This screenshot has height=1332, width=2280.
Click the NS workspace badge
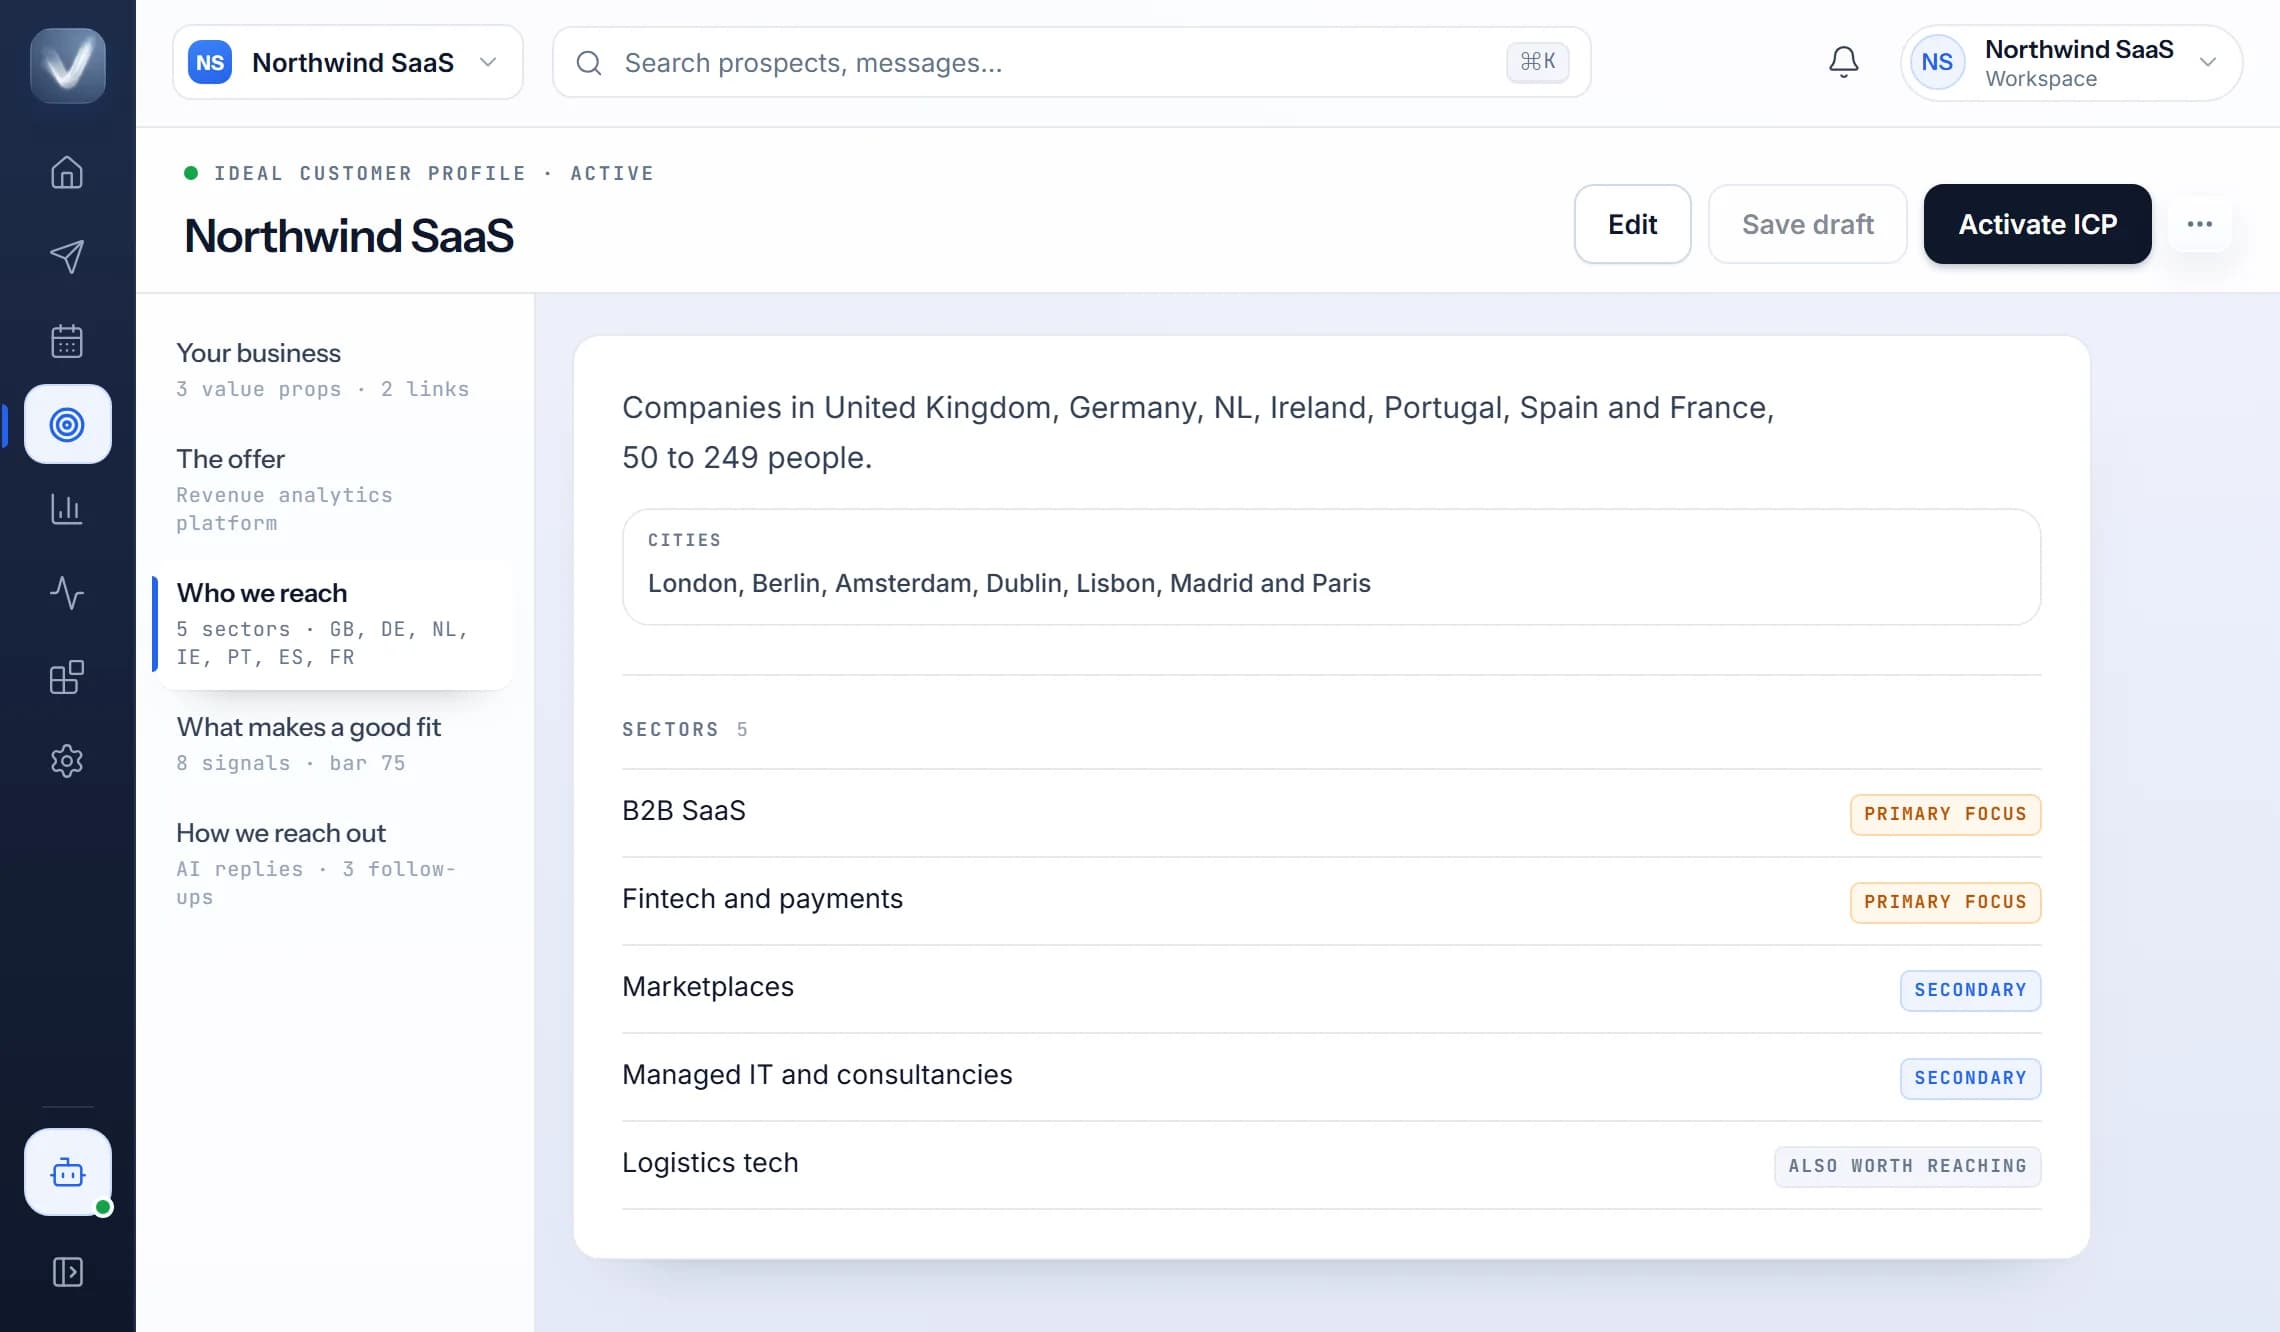click(x=210, y=62)
